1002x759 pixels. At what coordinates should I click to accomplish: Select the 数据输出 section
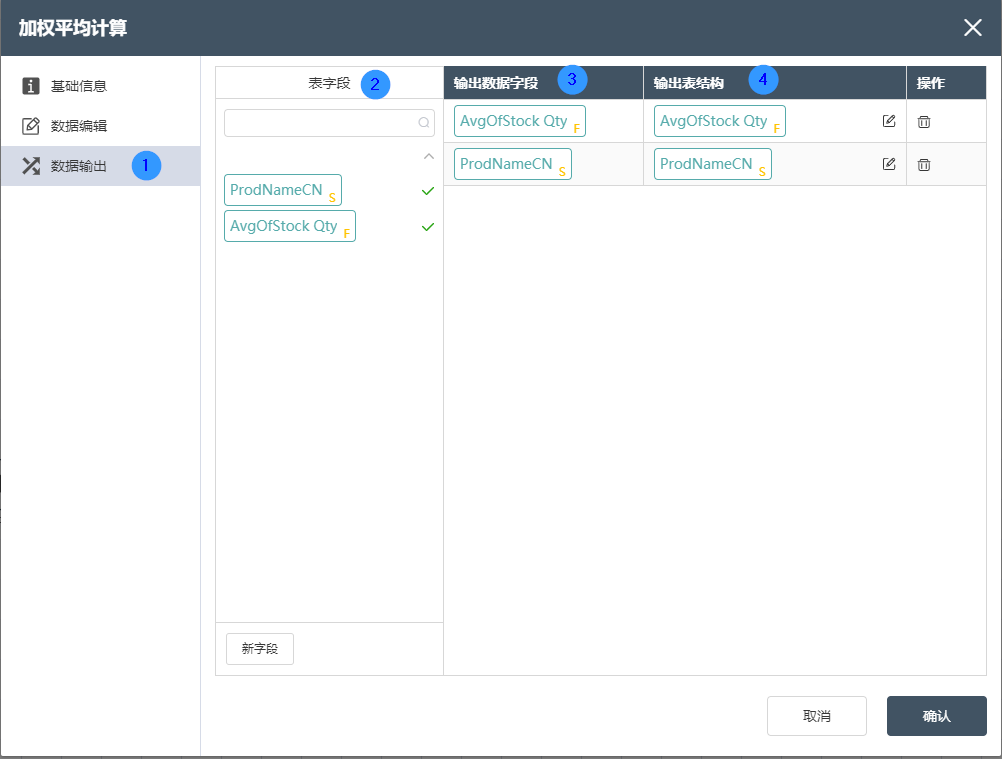(100, 166)
